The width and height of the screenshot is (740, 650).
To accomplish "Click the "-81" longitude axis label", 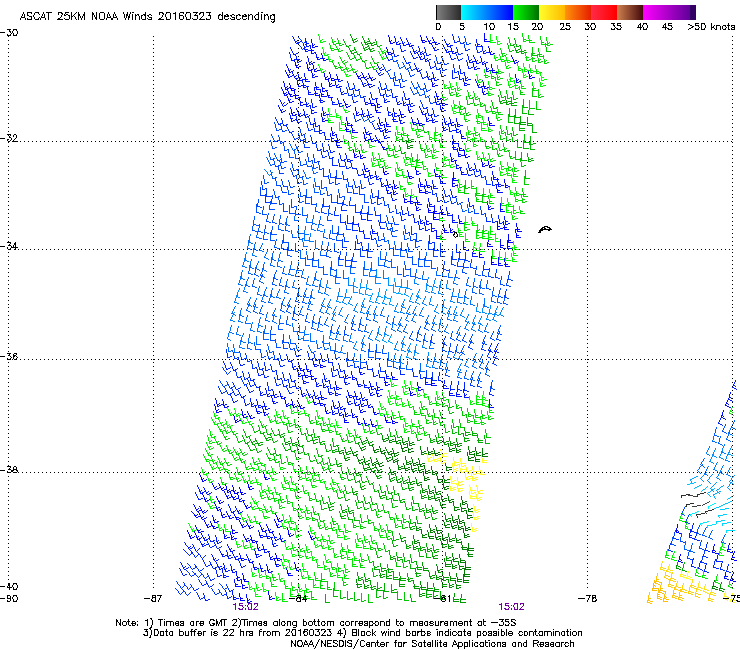I will pos(442,599).
